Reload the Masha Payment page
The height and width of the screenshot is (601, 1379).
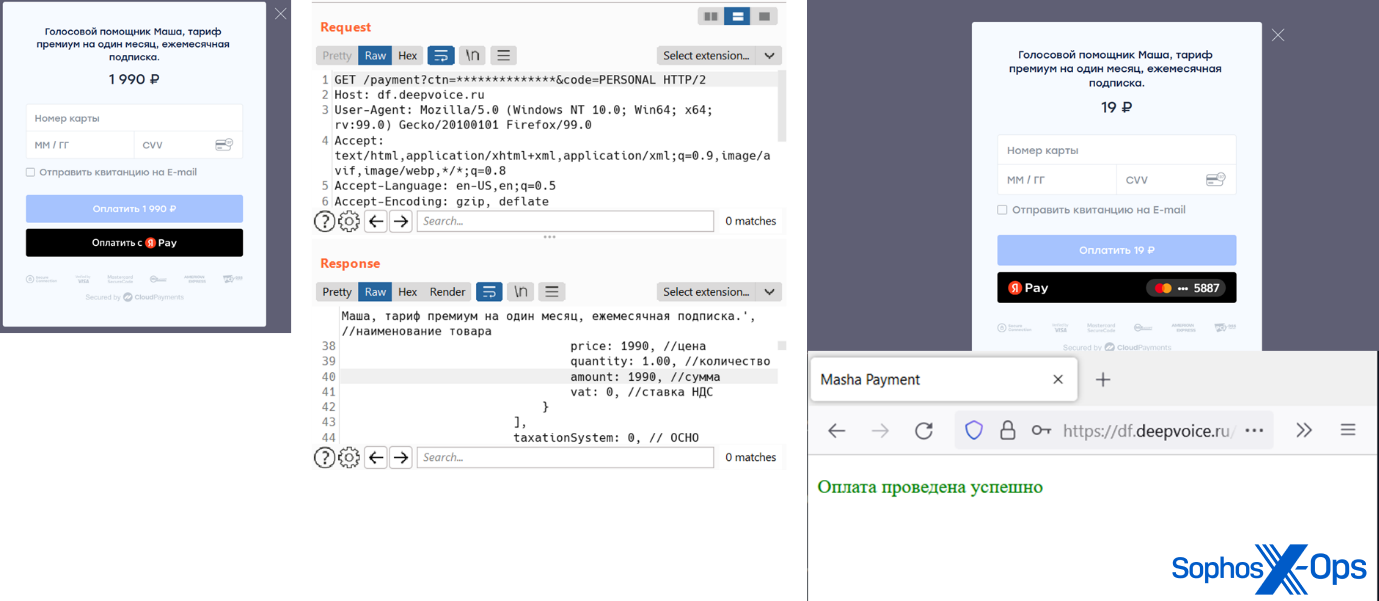point(924,431)
